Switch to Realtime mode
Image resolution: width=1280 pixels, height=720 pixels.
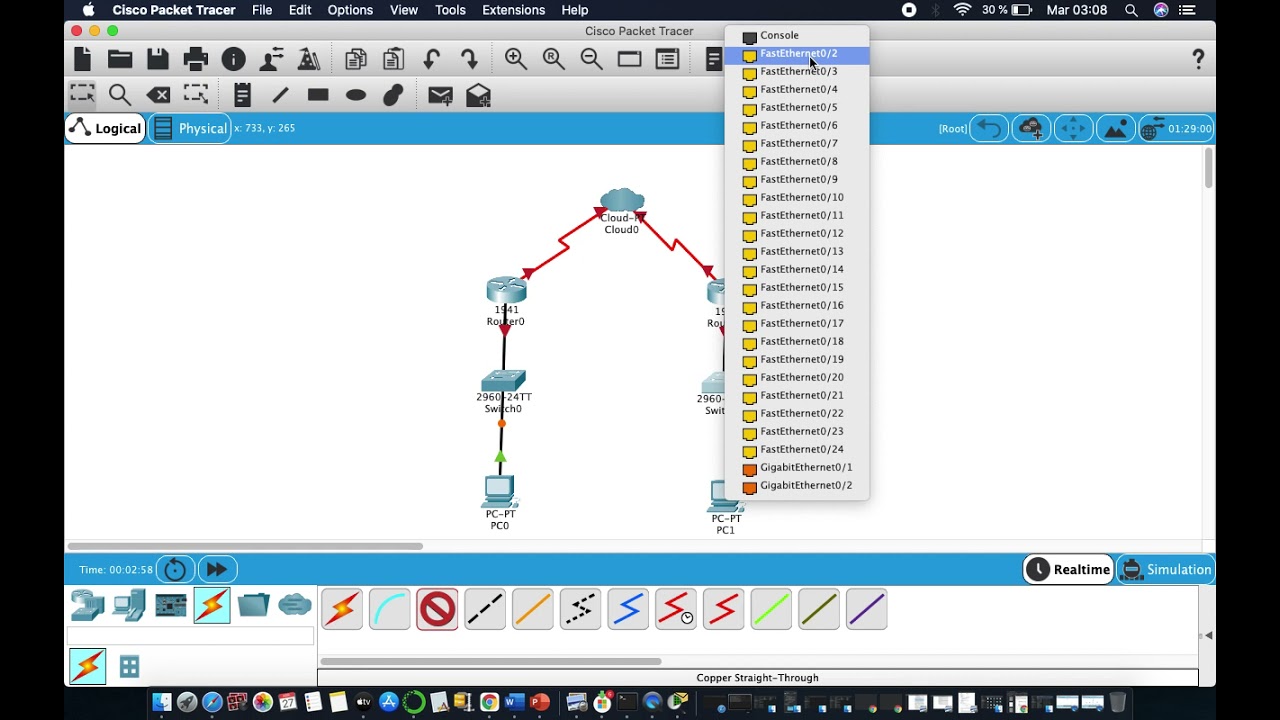[x=1068, y=569]
